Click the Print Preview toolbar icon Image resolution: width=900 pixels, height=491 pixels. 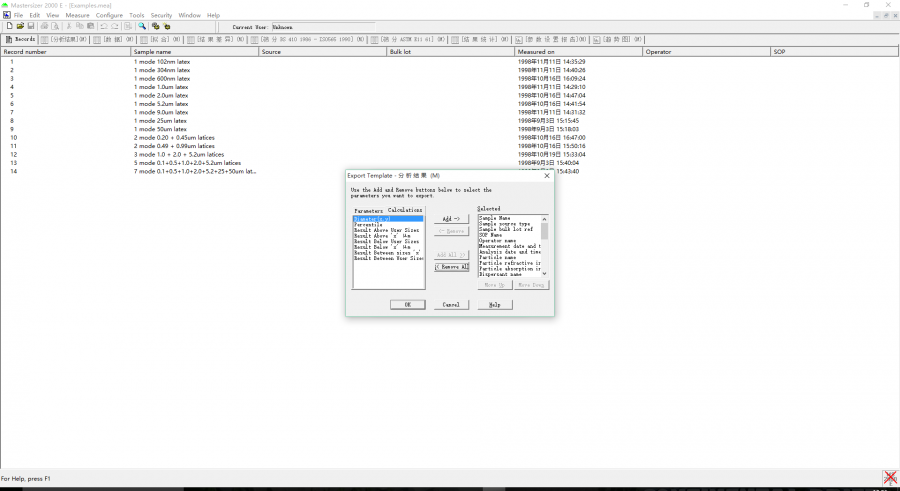click(55, 26)
